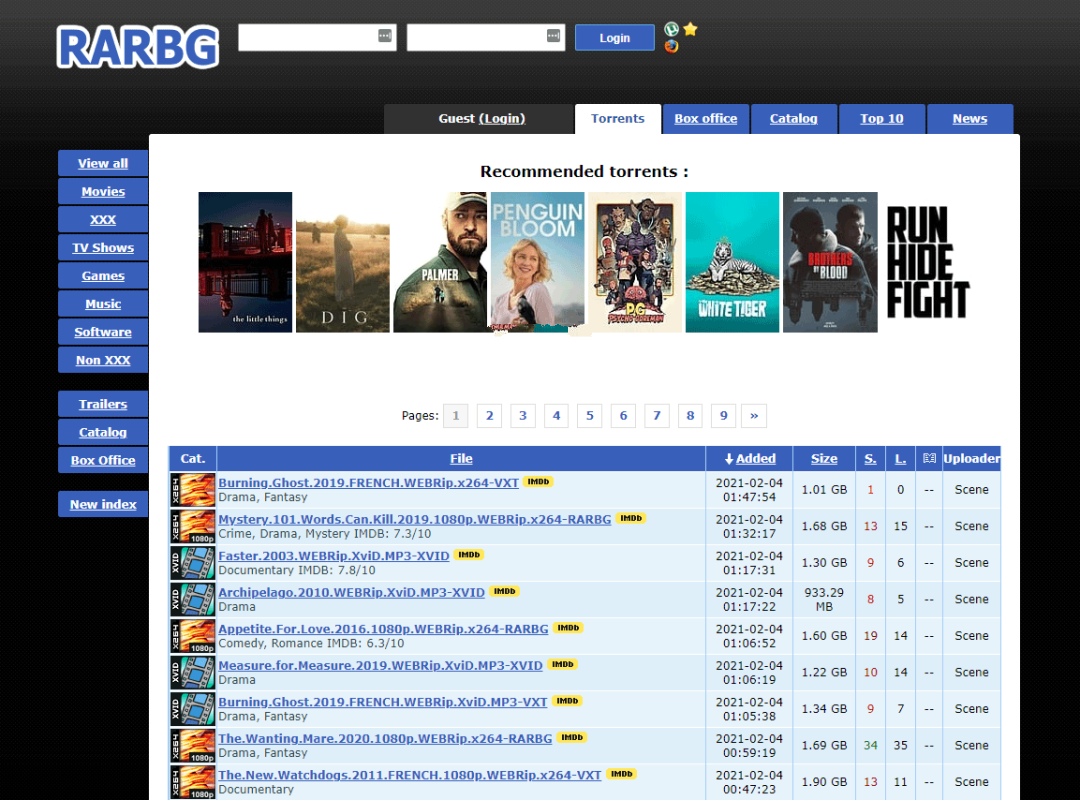Screen dimensions: 1080x800
Task: Focus the text box beside the Login button
Action: [x=486, y=37]
